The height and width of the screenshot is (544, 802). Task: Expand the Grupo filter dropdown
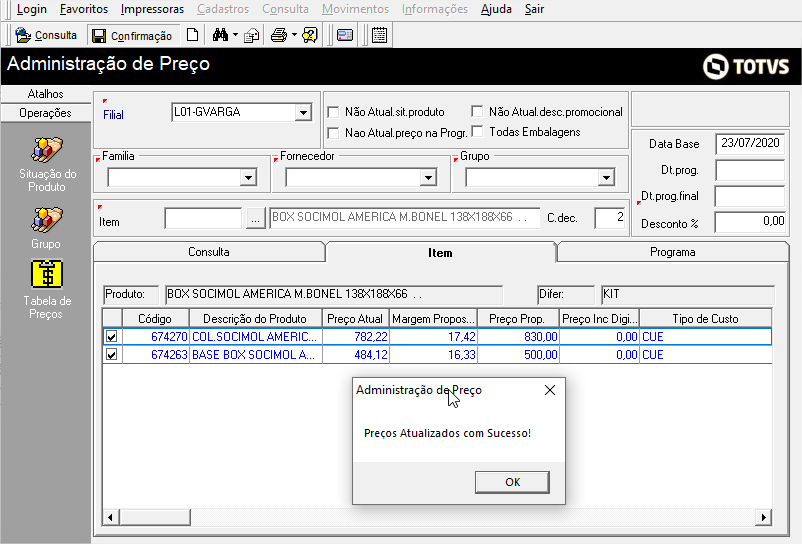coord(606,177)
